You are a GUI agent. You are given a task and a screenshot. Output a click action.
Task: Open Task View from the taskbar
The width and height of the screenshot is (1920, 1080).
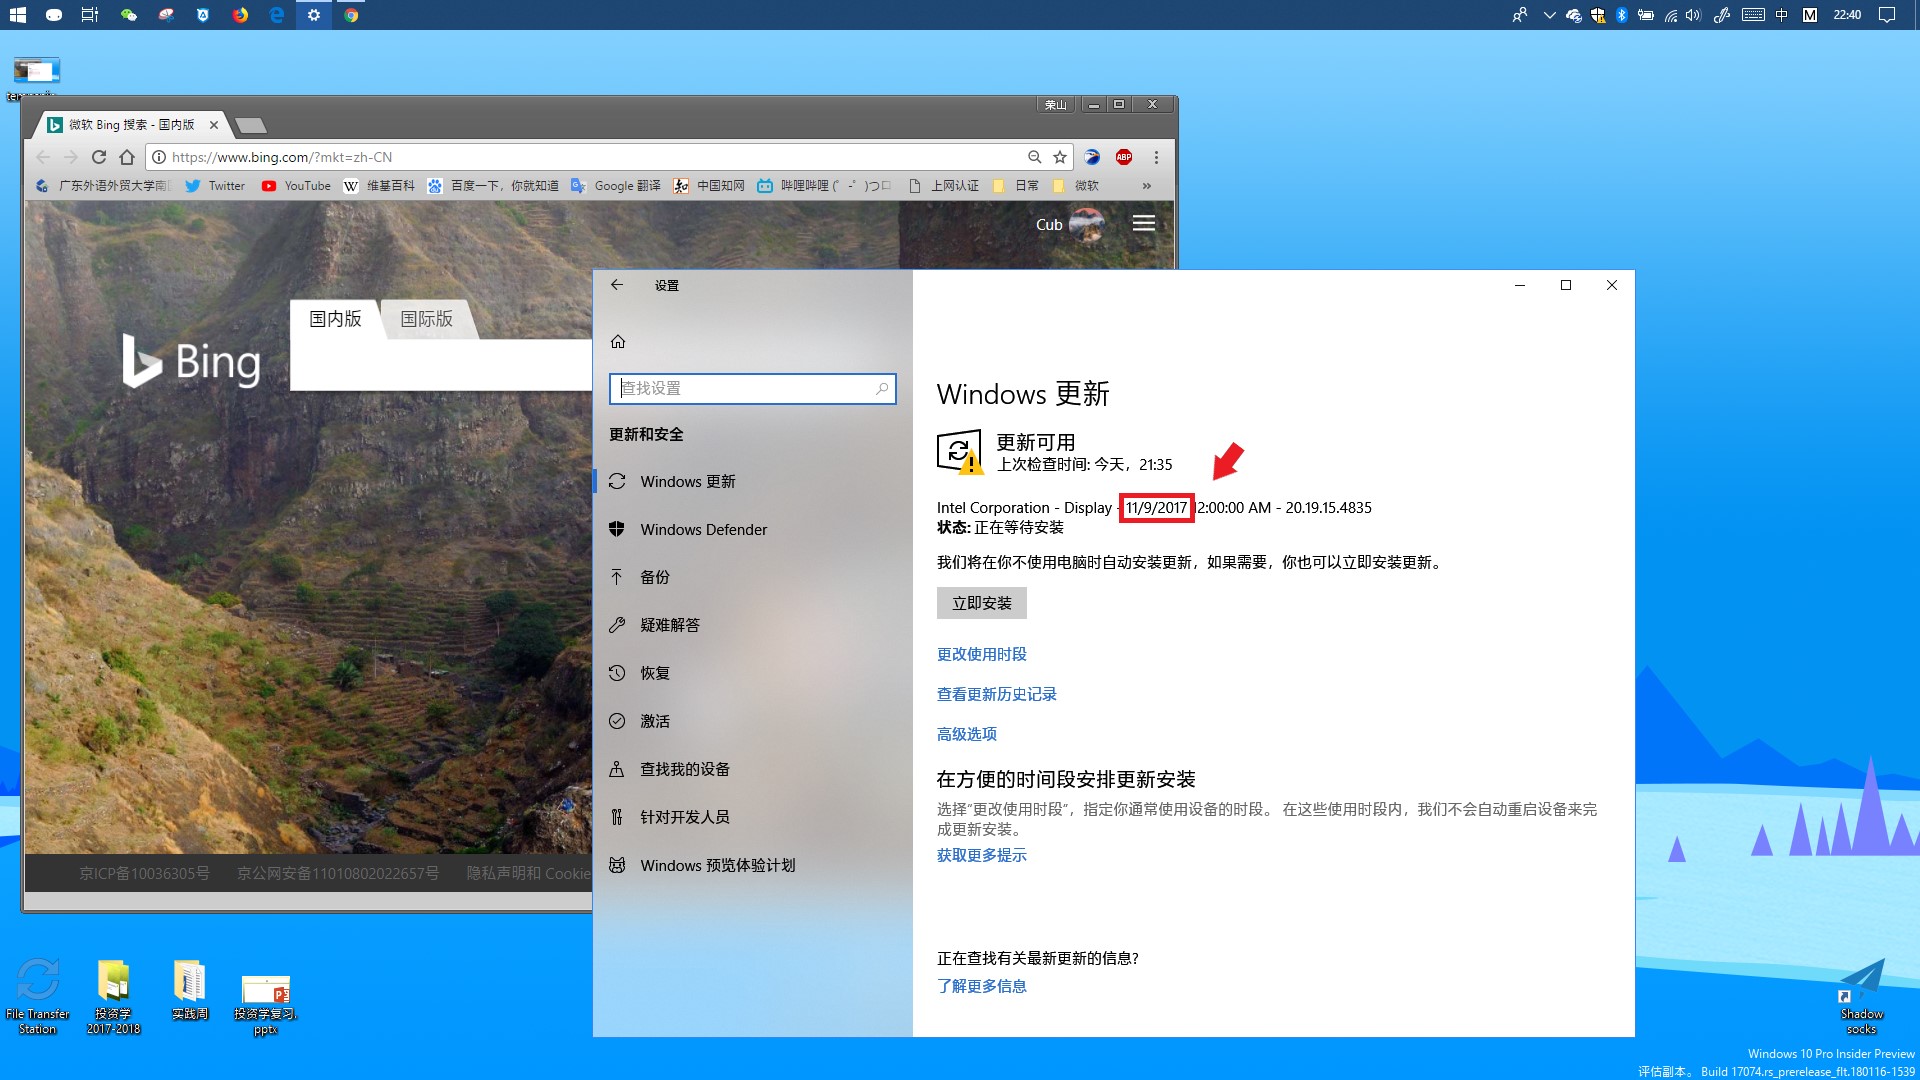pos(90,15)
